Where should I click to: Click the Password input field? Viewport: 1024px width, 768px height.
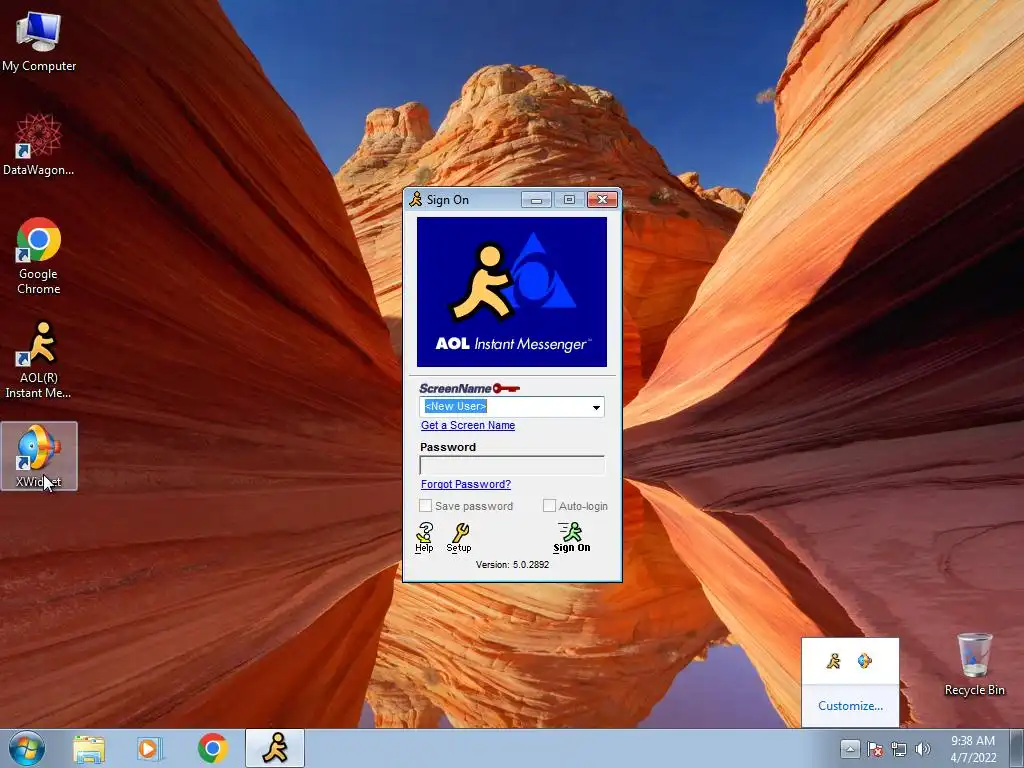[x=512, y=465]
